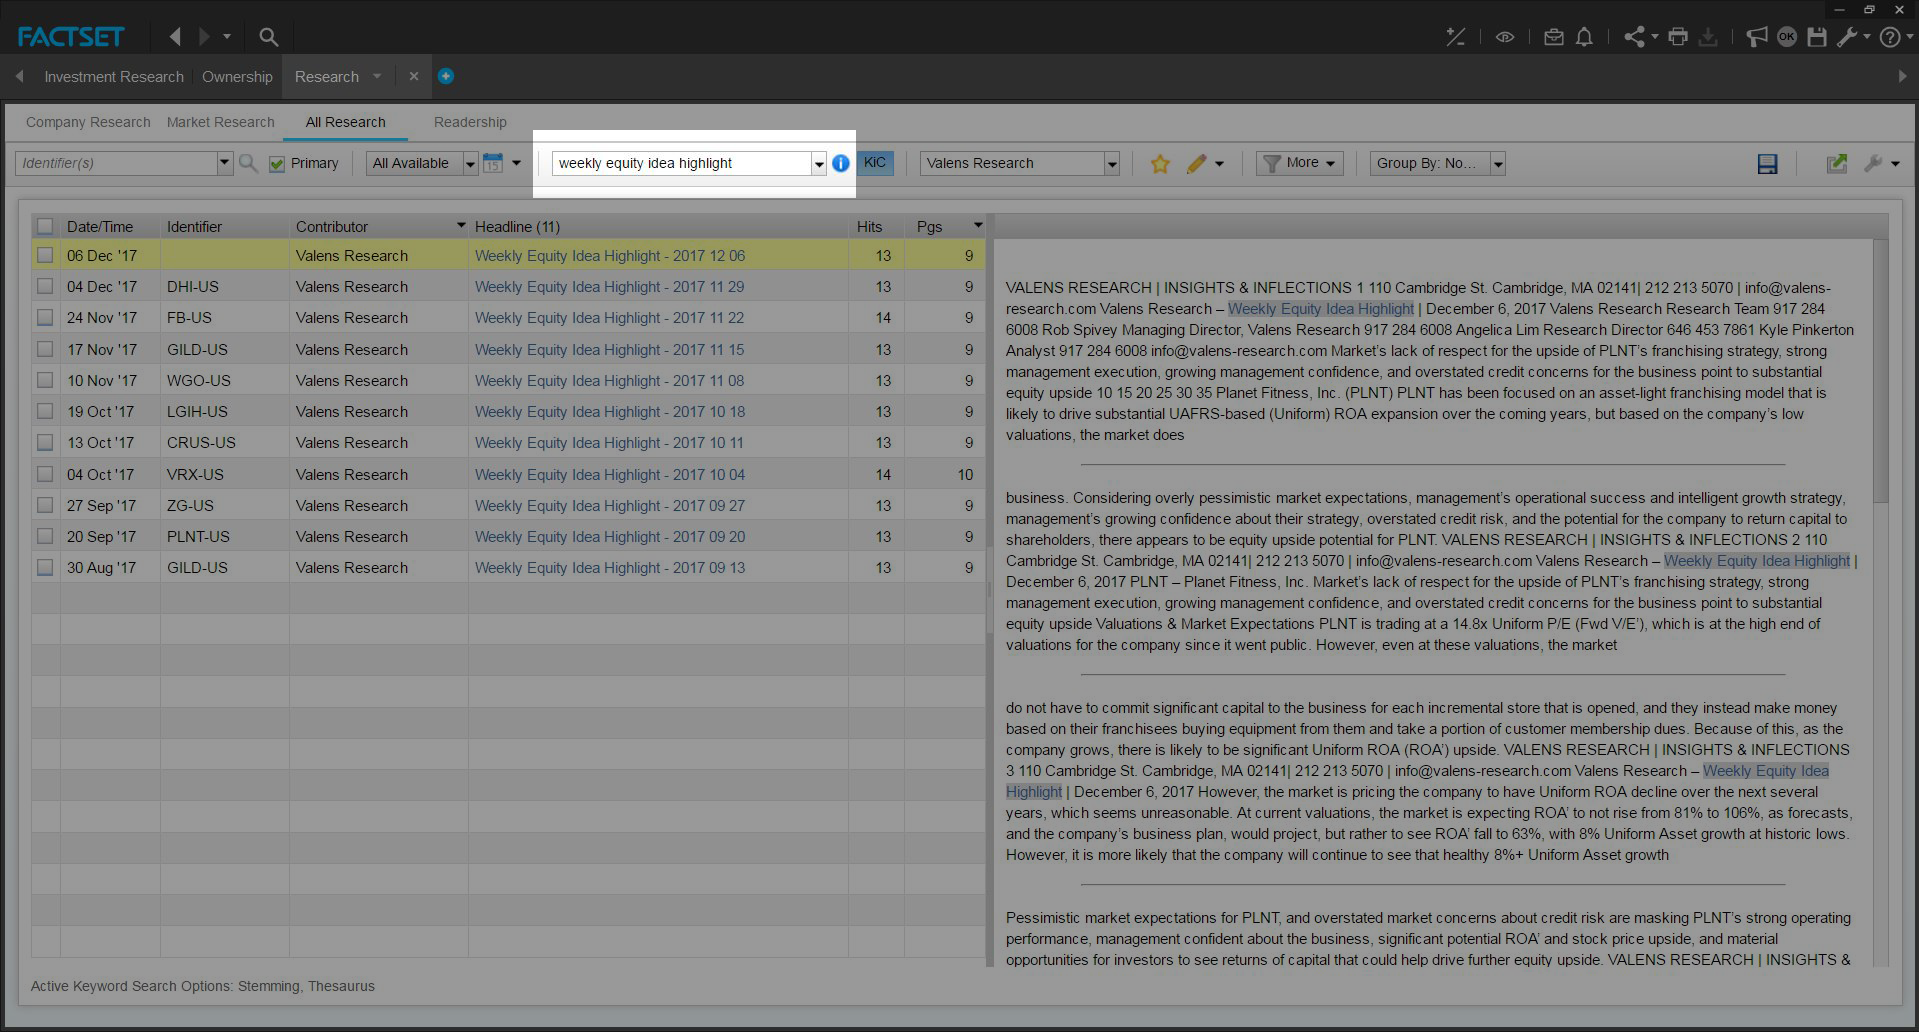Open the keyword search history dropdown arrow

[818, 163]
